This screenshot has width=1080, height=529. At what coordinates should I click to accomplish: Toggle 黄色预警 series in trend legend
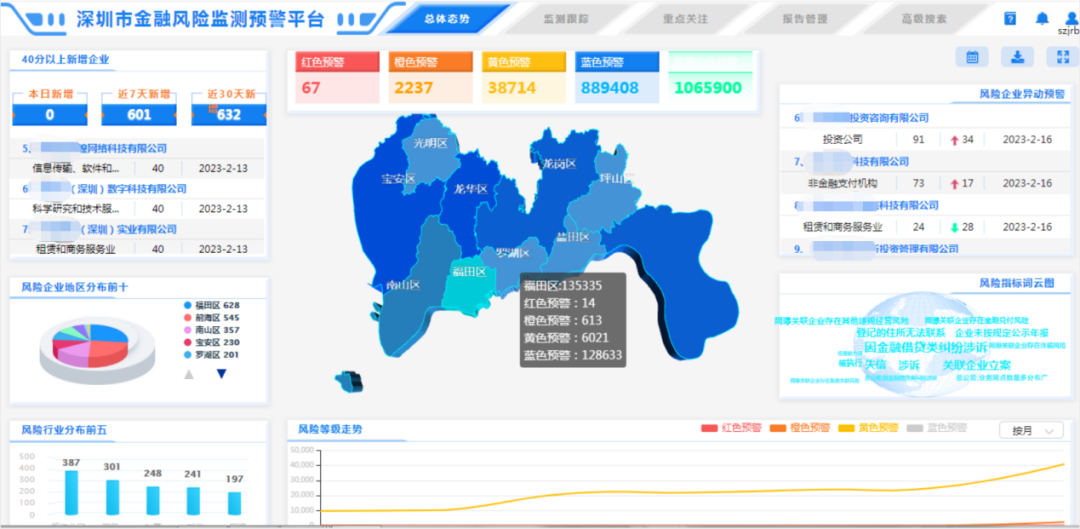(x=868, y=428)
